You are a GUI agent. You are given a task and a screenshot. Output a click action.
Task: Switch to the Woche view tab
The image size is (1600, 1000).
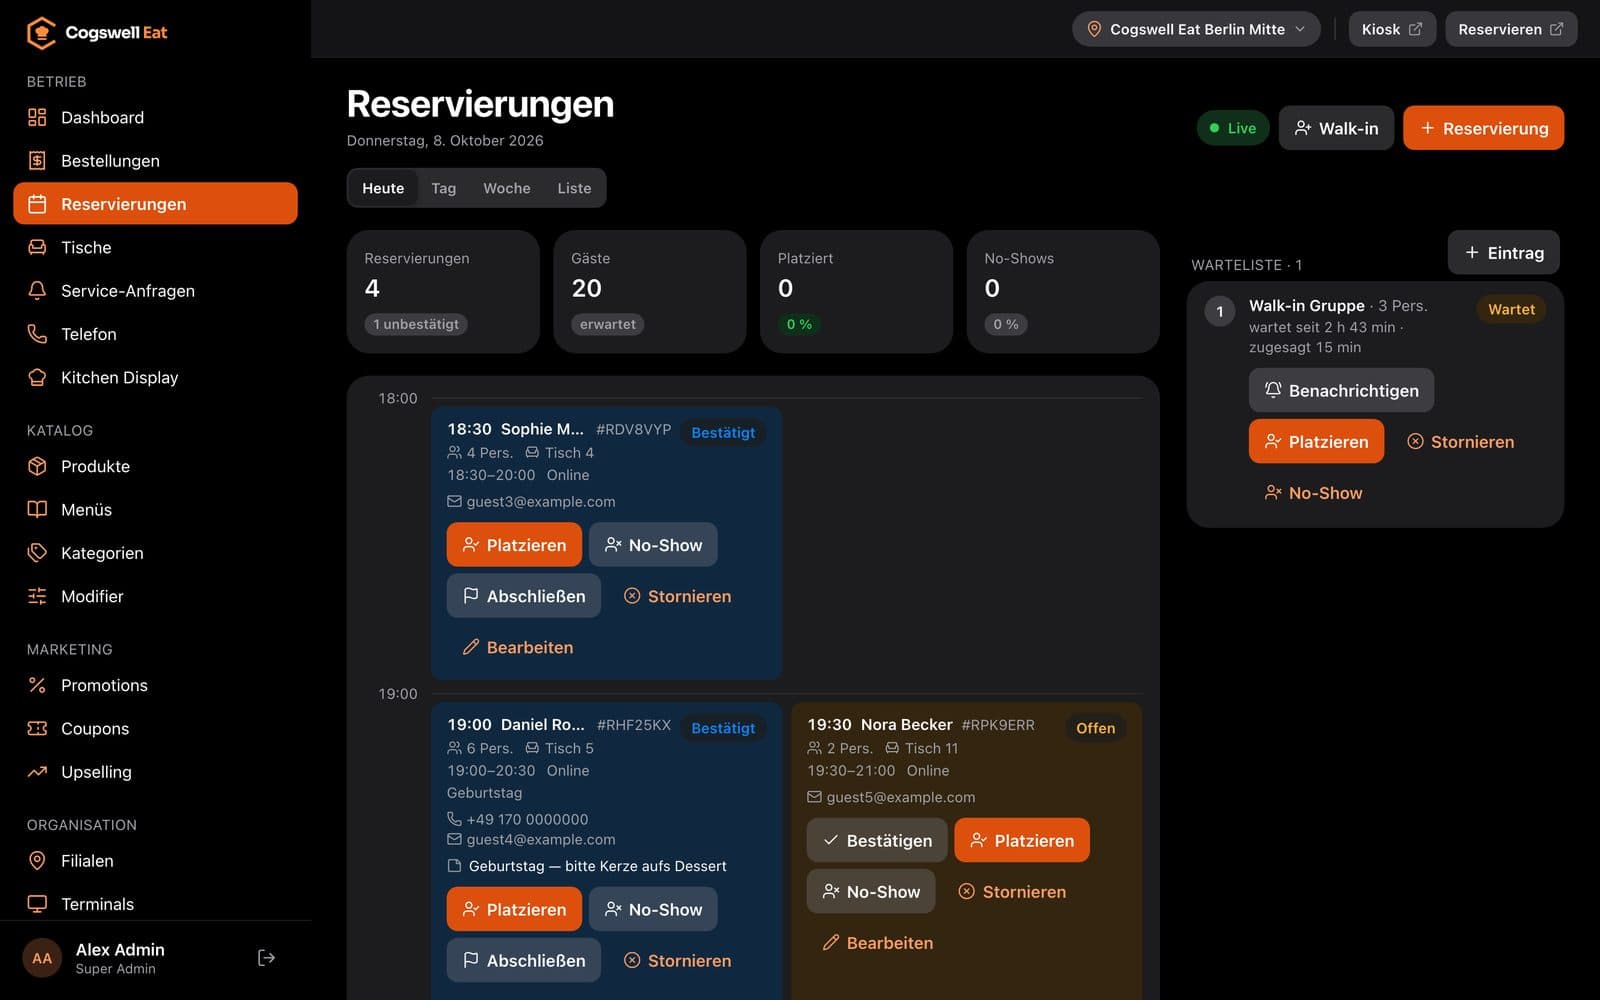507,188
